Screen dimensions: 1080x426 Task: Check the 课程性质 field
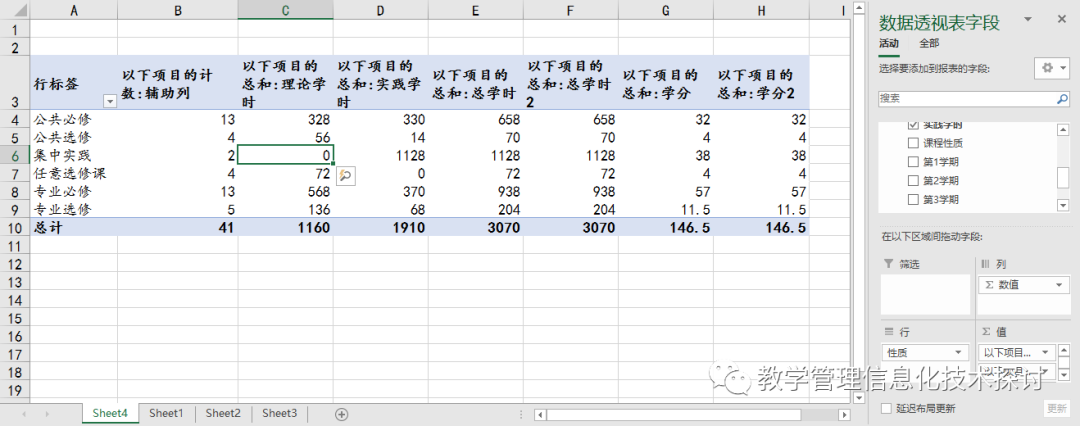913,143
